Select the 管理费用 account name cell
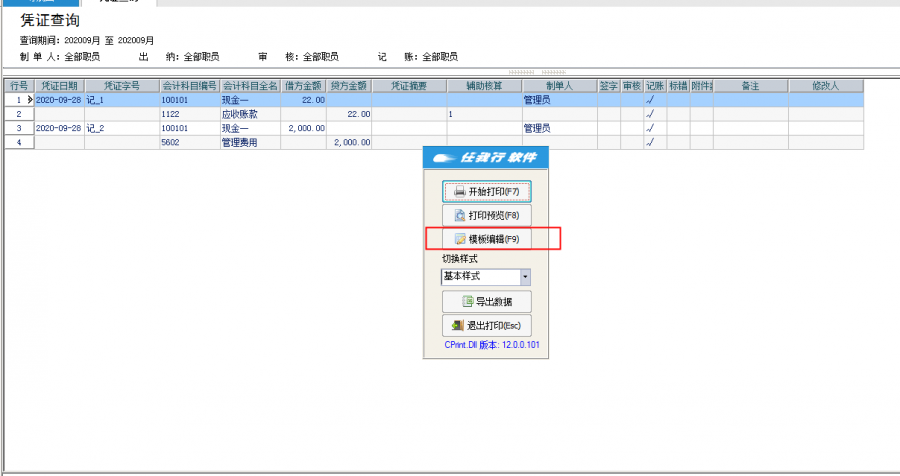The image size is (900, 476). click(250, 142)
